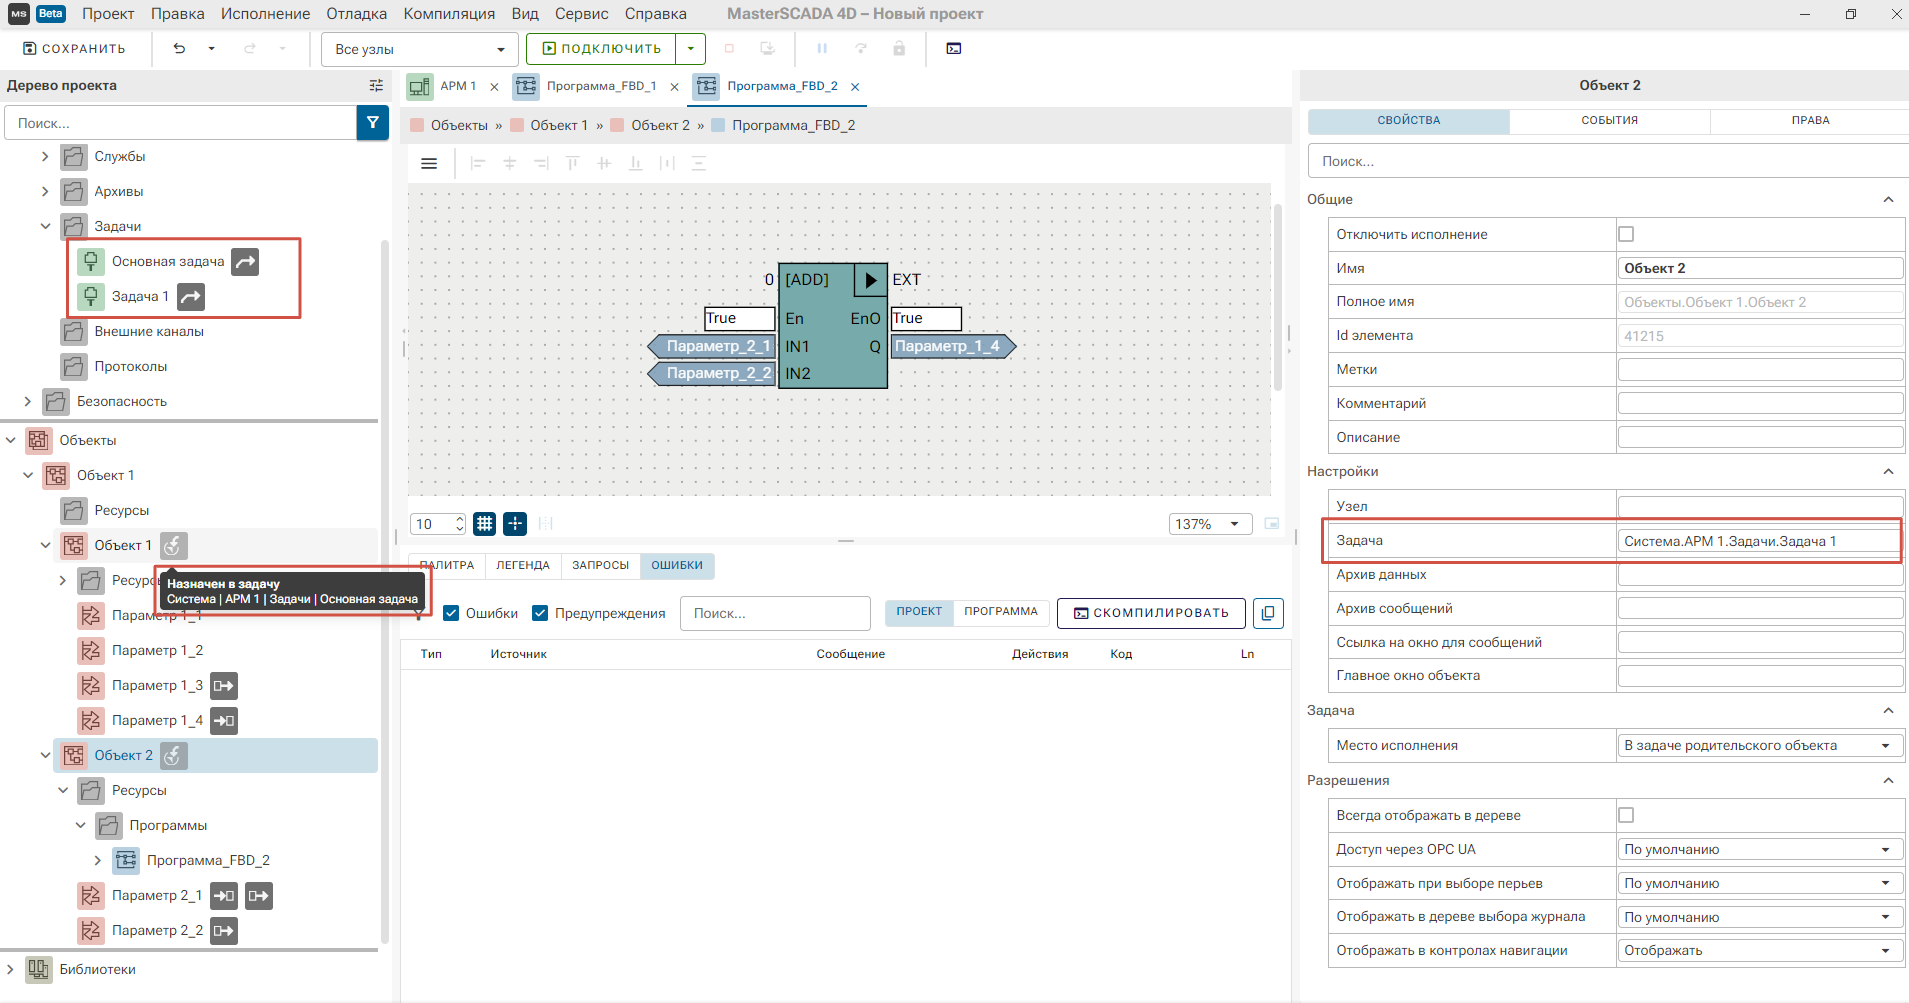Open Отображать в контролах навигации dropdown
Viewport: 1909px width, 1003px height.
tap(1759, 951)
